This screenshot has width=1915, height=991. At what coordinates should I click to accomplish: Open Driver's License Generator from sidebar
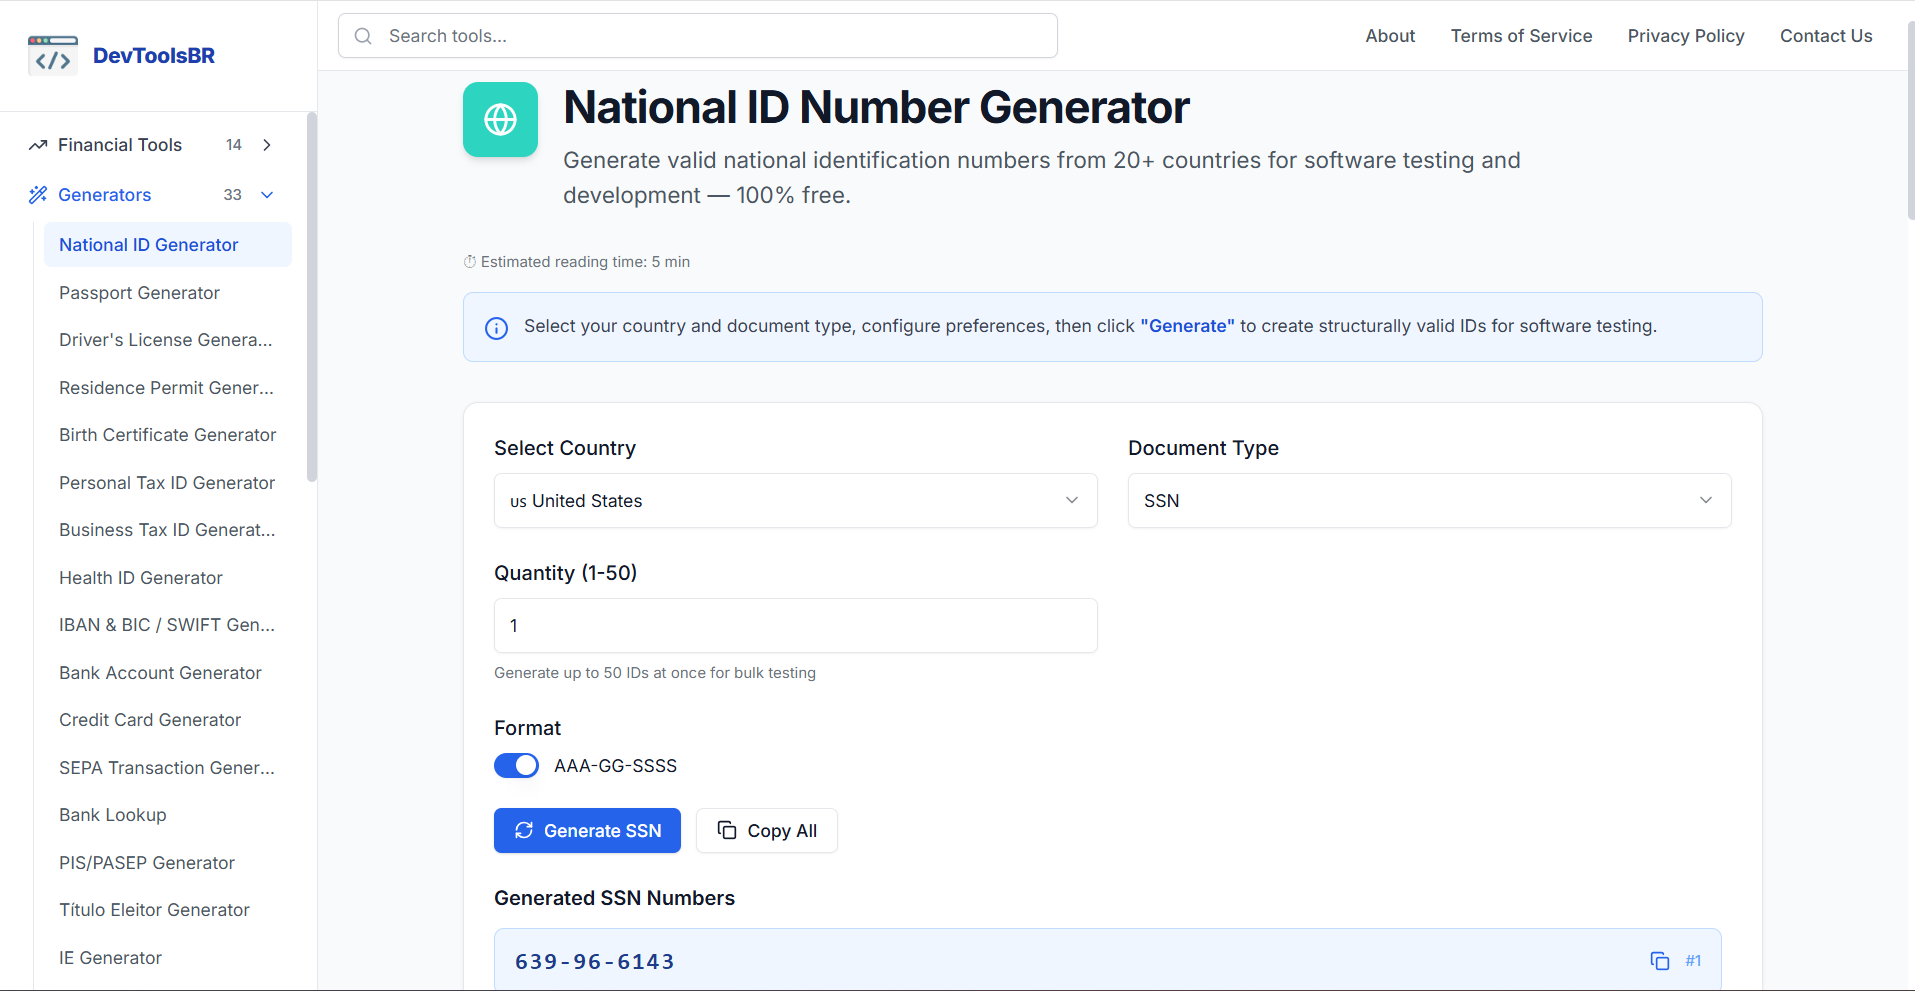[x=166, y=340]
